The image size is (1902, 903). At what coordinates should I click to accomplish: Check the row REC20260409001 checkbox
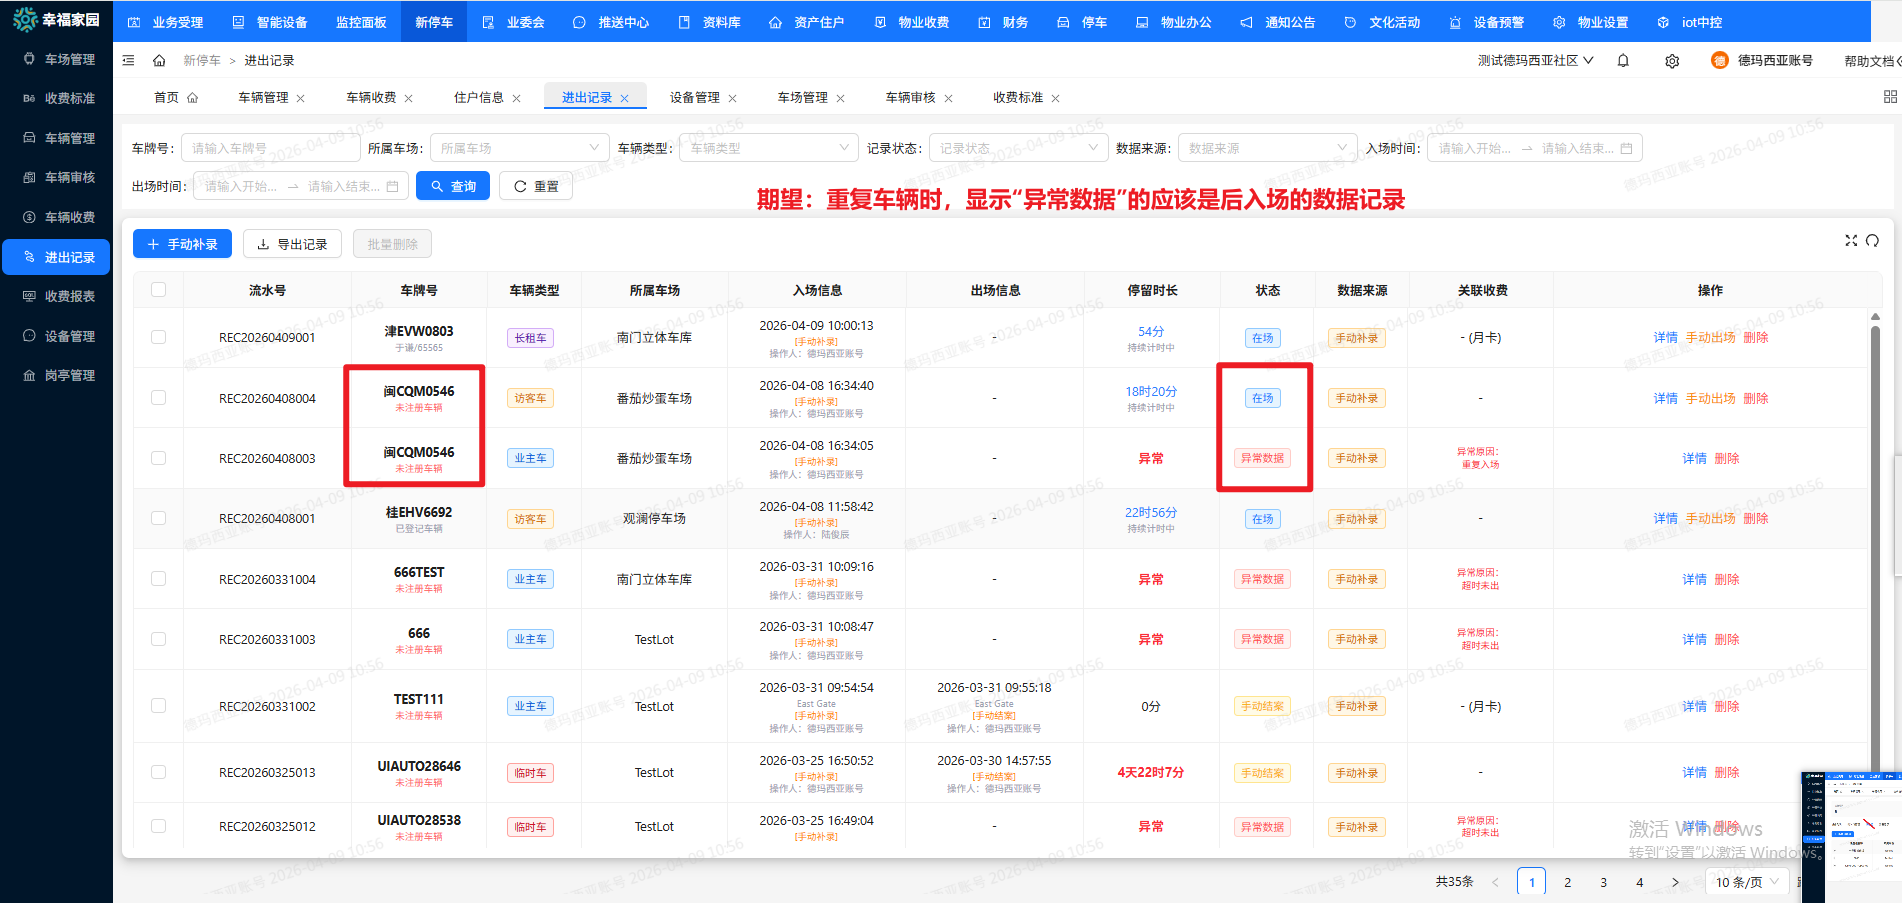[158, 337]
